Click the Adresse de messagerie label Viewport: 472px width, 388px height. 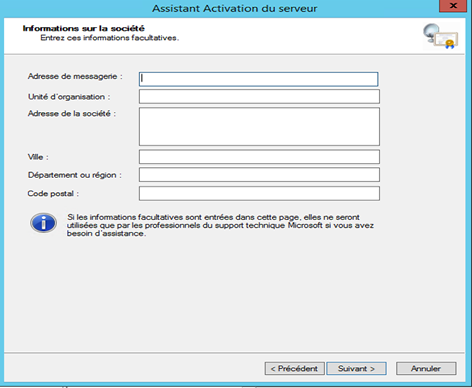tap(75, 77)
